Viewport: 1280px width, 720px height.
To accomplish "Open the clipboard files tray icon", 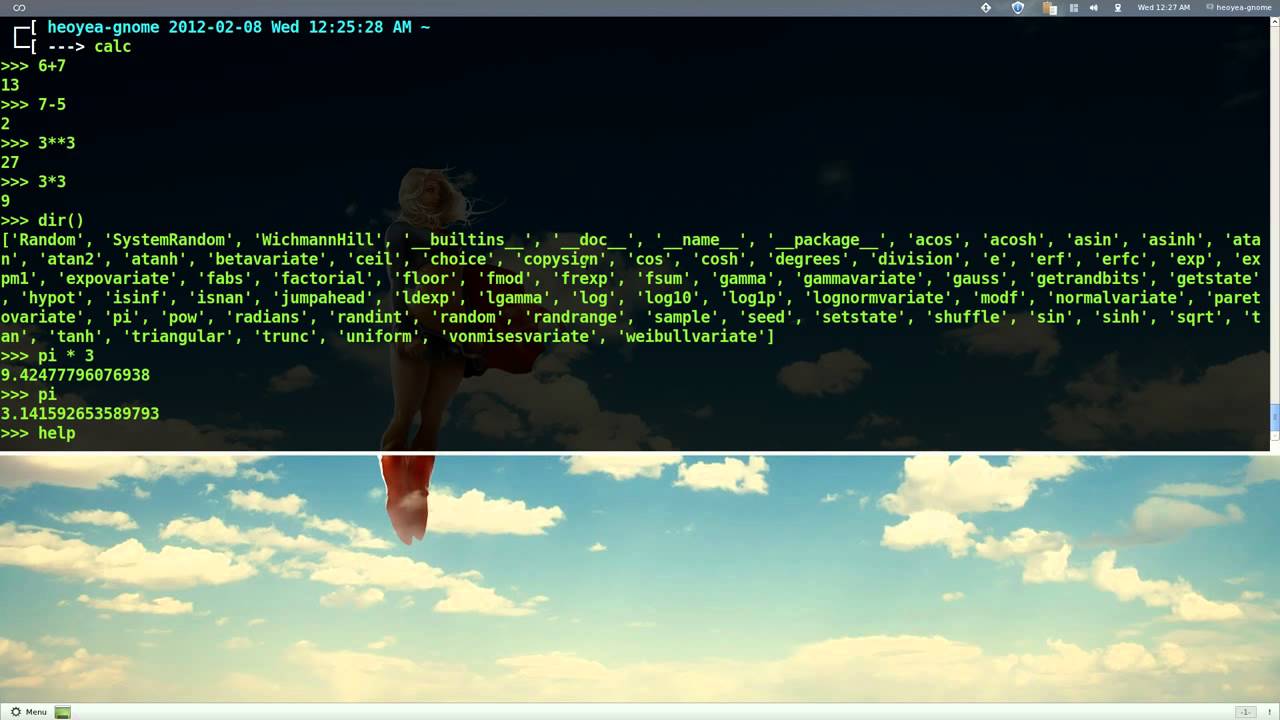I will pyautogui.click(x=1049, y=8).
